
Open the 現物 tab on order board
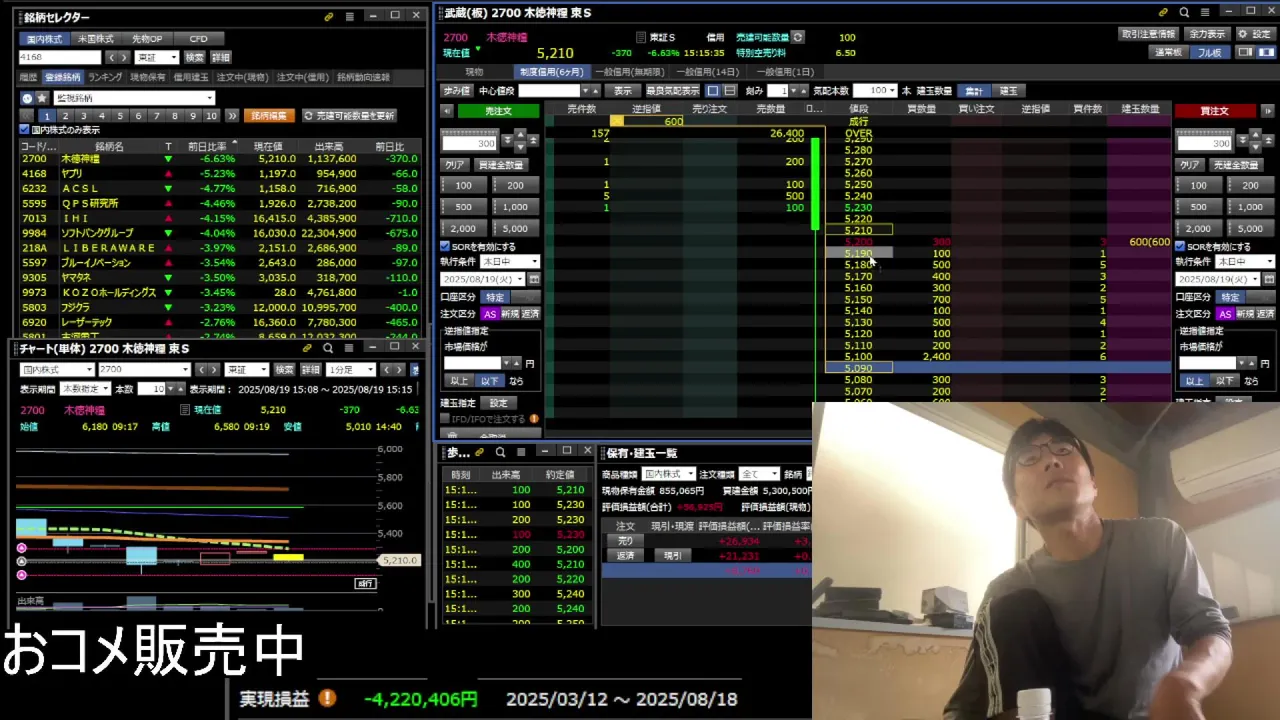pyautogui.click(x=474, y=72)
